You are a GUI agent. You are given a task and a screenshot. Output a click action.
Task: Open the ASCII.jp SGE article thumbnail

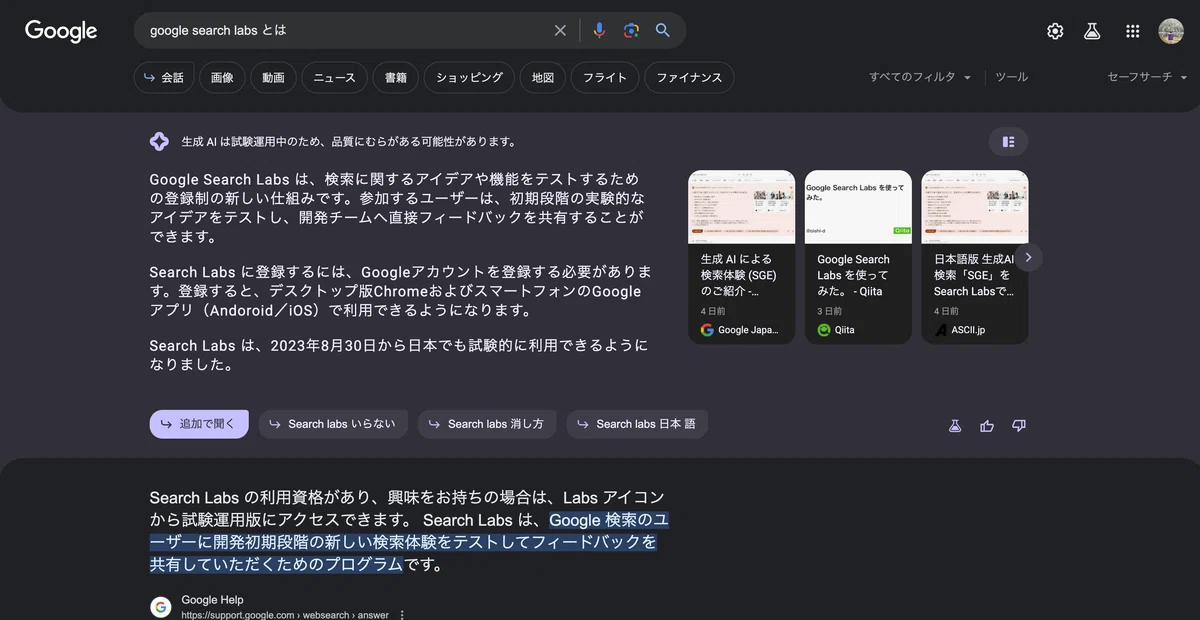[975, 207]
